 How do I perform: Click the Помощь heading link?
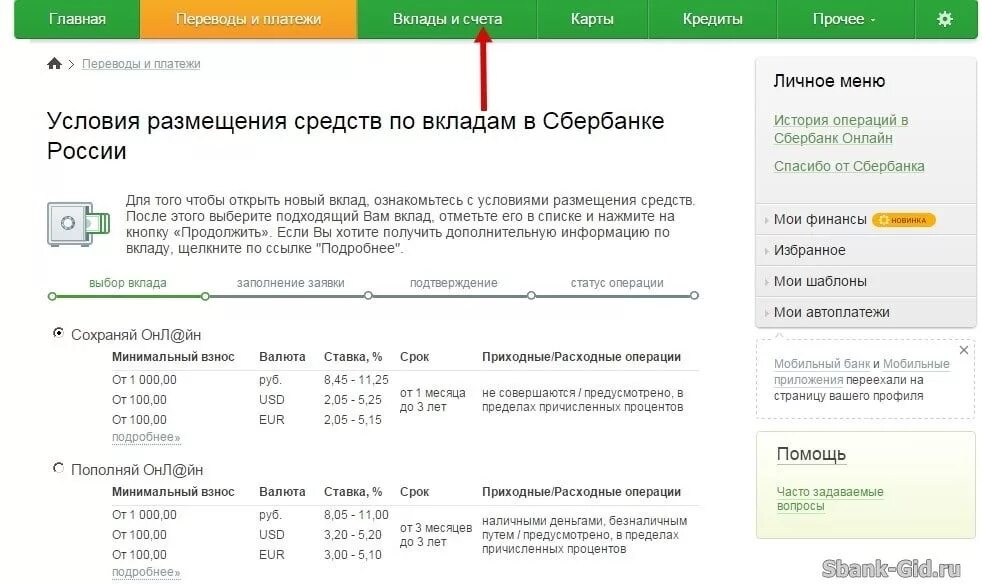pyautogui.click(x=811, y=454)
